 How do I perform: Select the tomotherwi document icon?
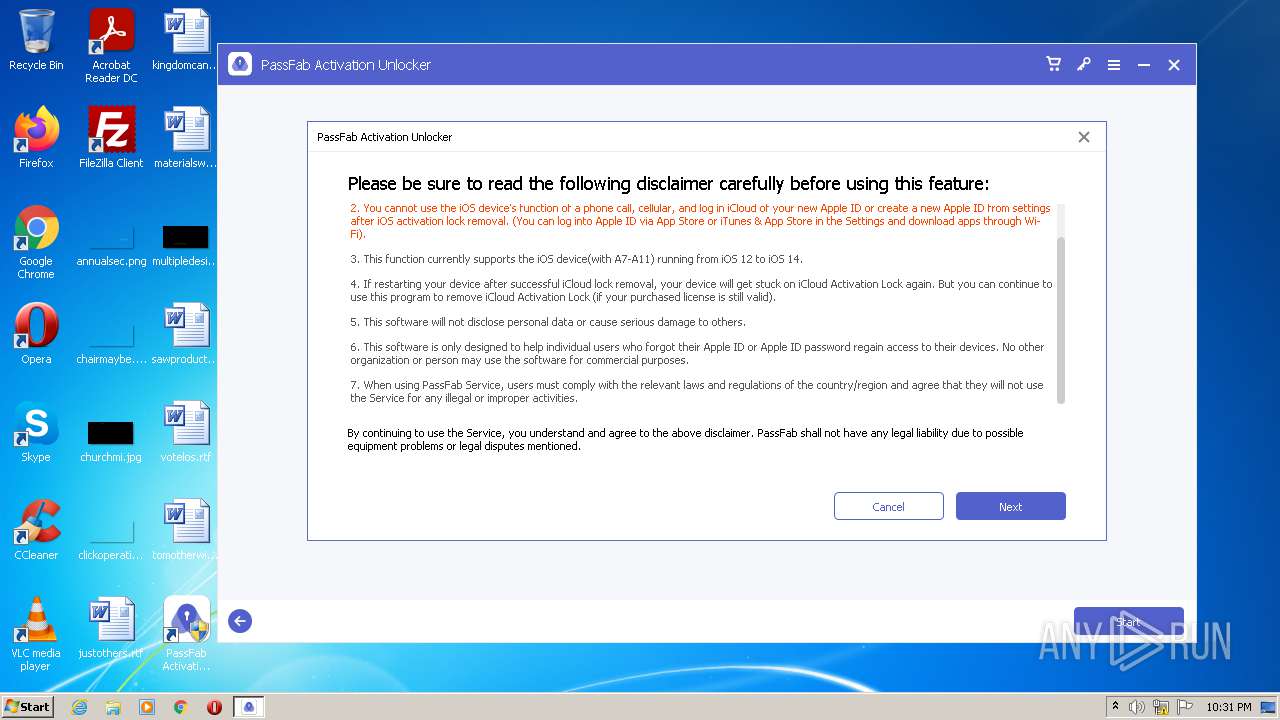186,530
